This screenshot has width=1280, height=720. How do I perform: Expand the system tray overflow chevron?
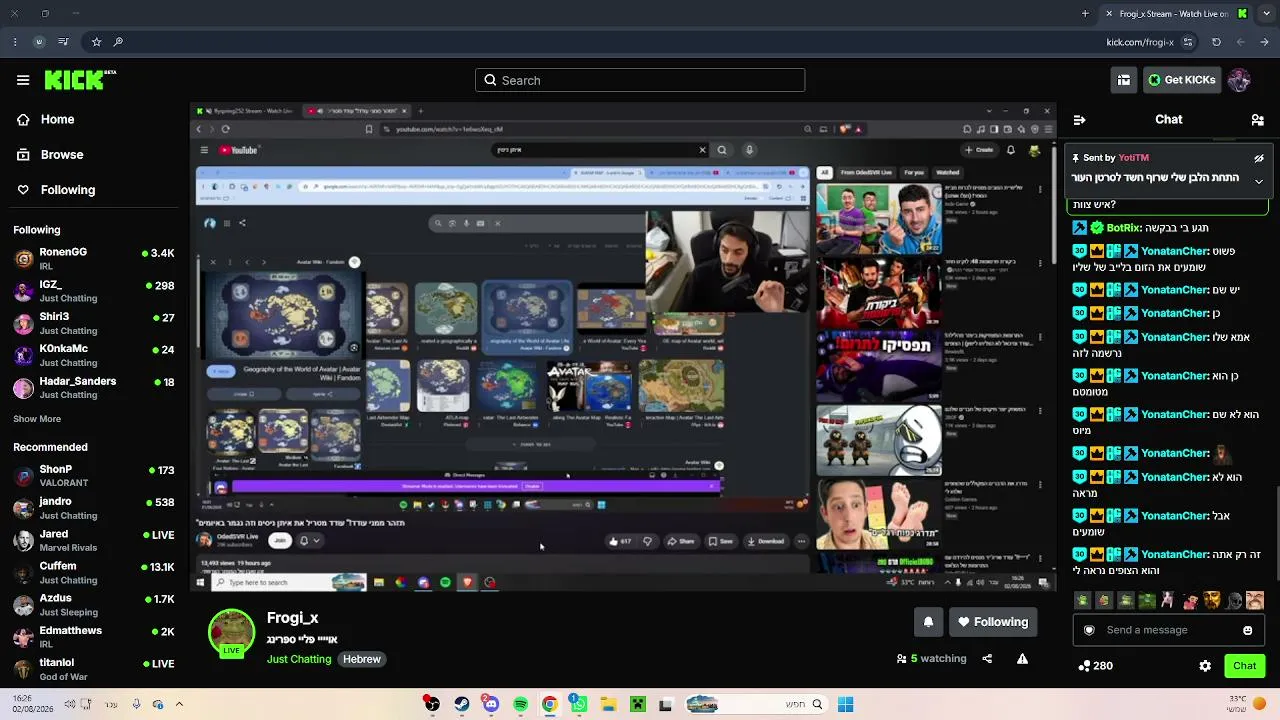(x=179, y=705)
